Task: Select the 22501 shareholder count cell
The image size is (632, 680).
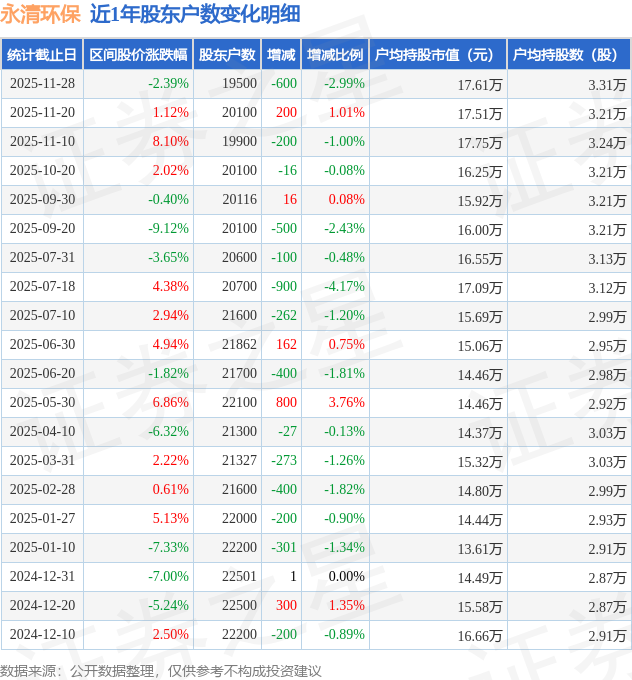Action: (240, 577)
